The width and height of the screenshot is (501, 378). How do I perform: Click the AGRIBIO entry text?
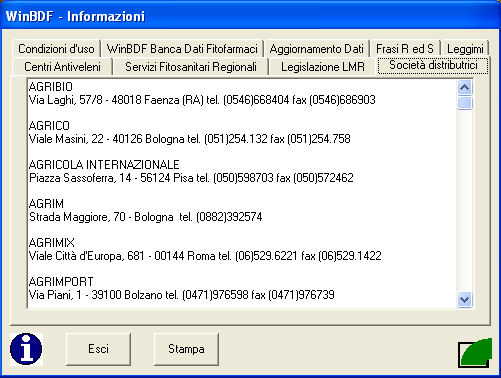click(x=51, y=87)
